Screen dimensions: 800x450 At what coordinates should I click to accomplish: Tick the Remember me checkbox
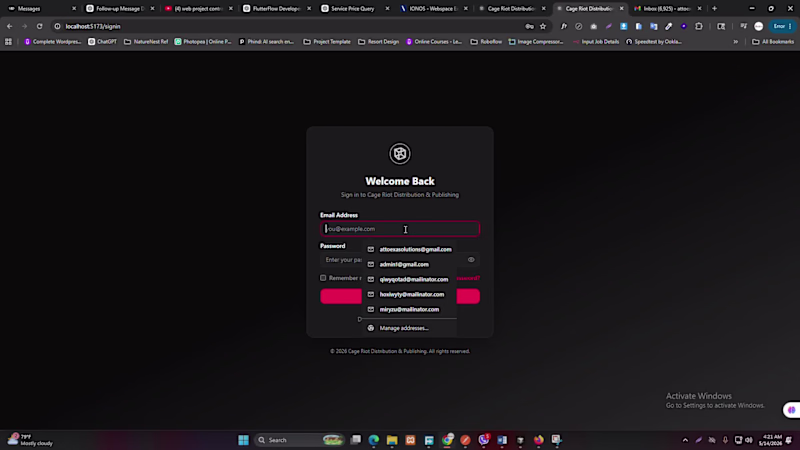pos(323,278)
